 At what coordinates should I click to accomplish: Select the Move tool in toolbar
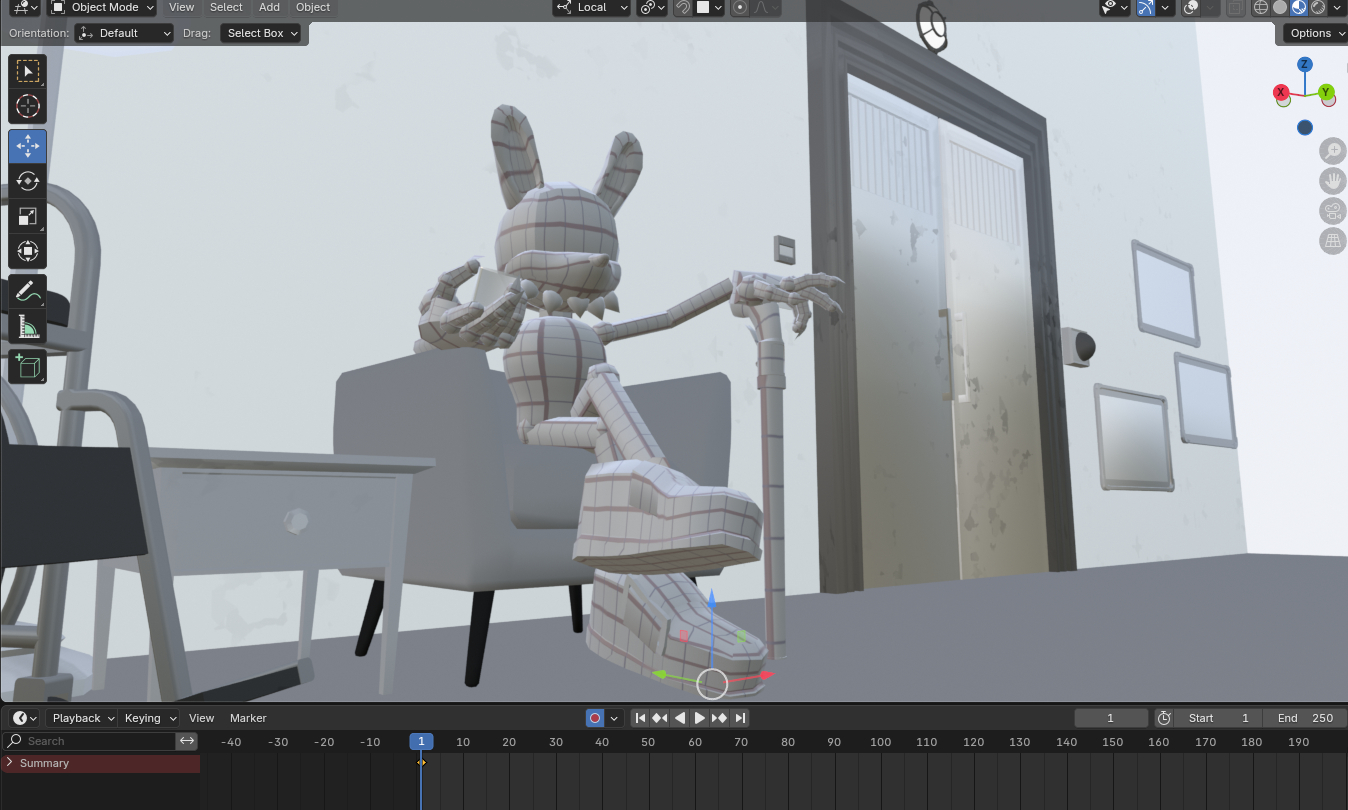pyautogui.click(x=27, y=147)
